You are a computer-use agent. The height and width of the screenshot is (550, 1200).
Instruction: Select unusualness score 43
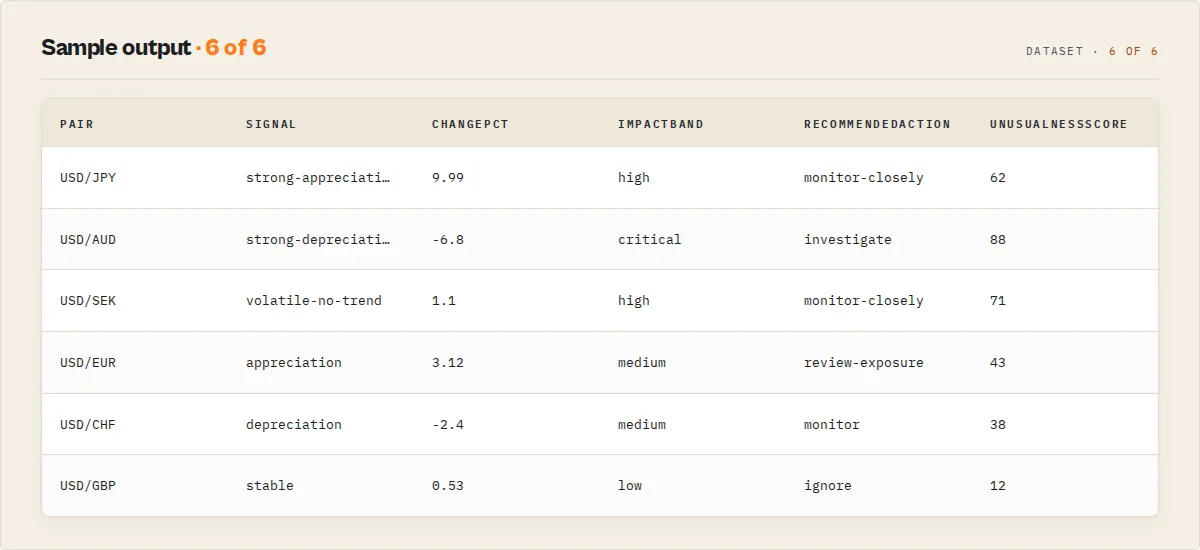[x=998, y=362]
